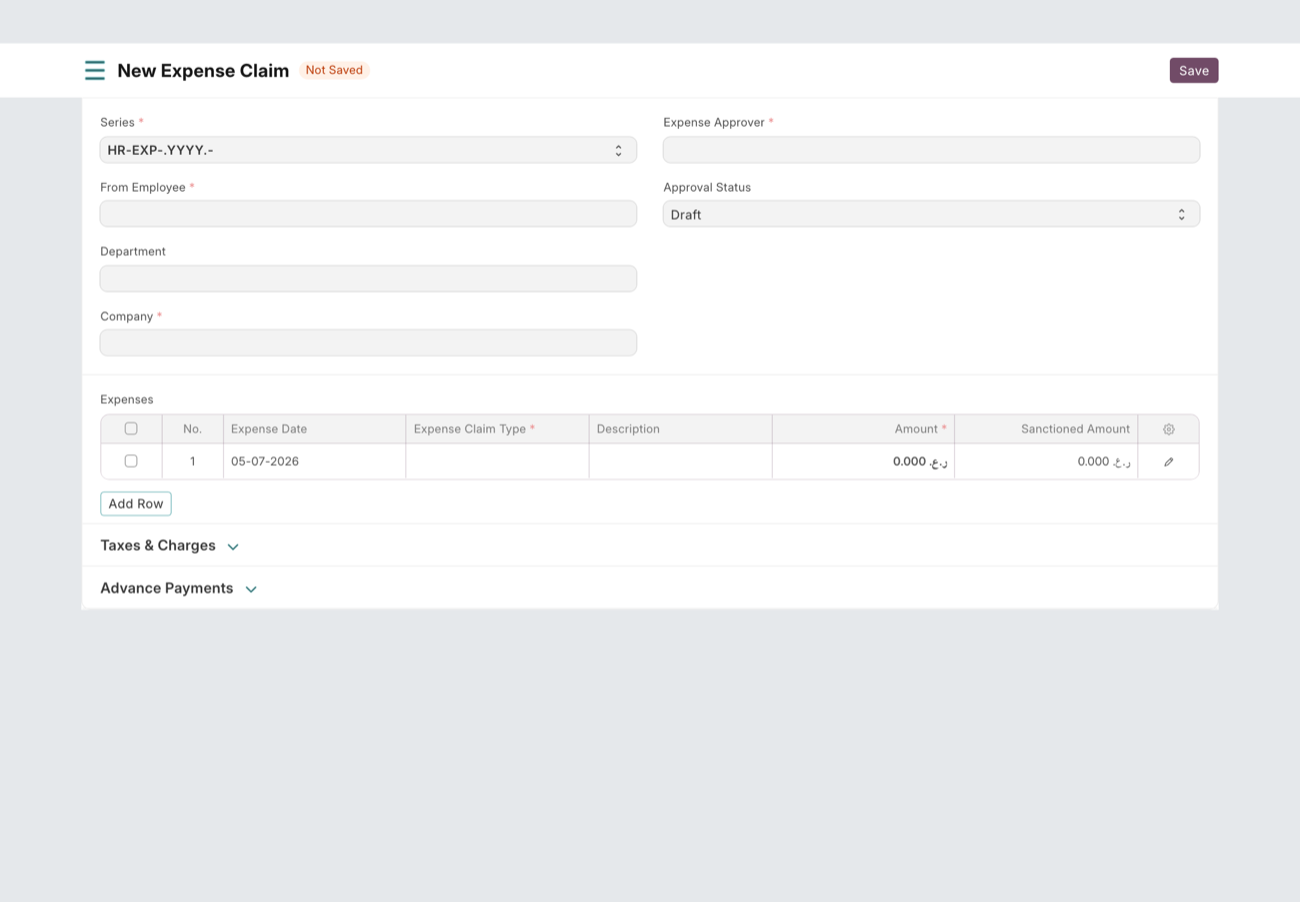1300x902 pixels.
Task: Click the Not Saved status badge
Action: pos(334,70)
